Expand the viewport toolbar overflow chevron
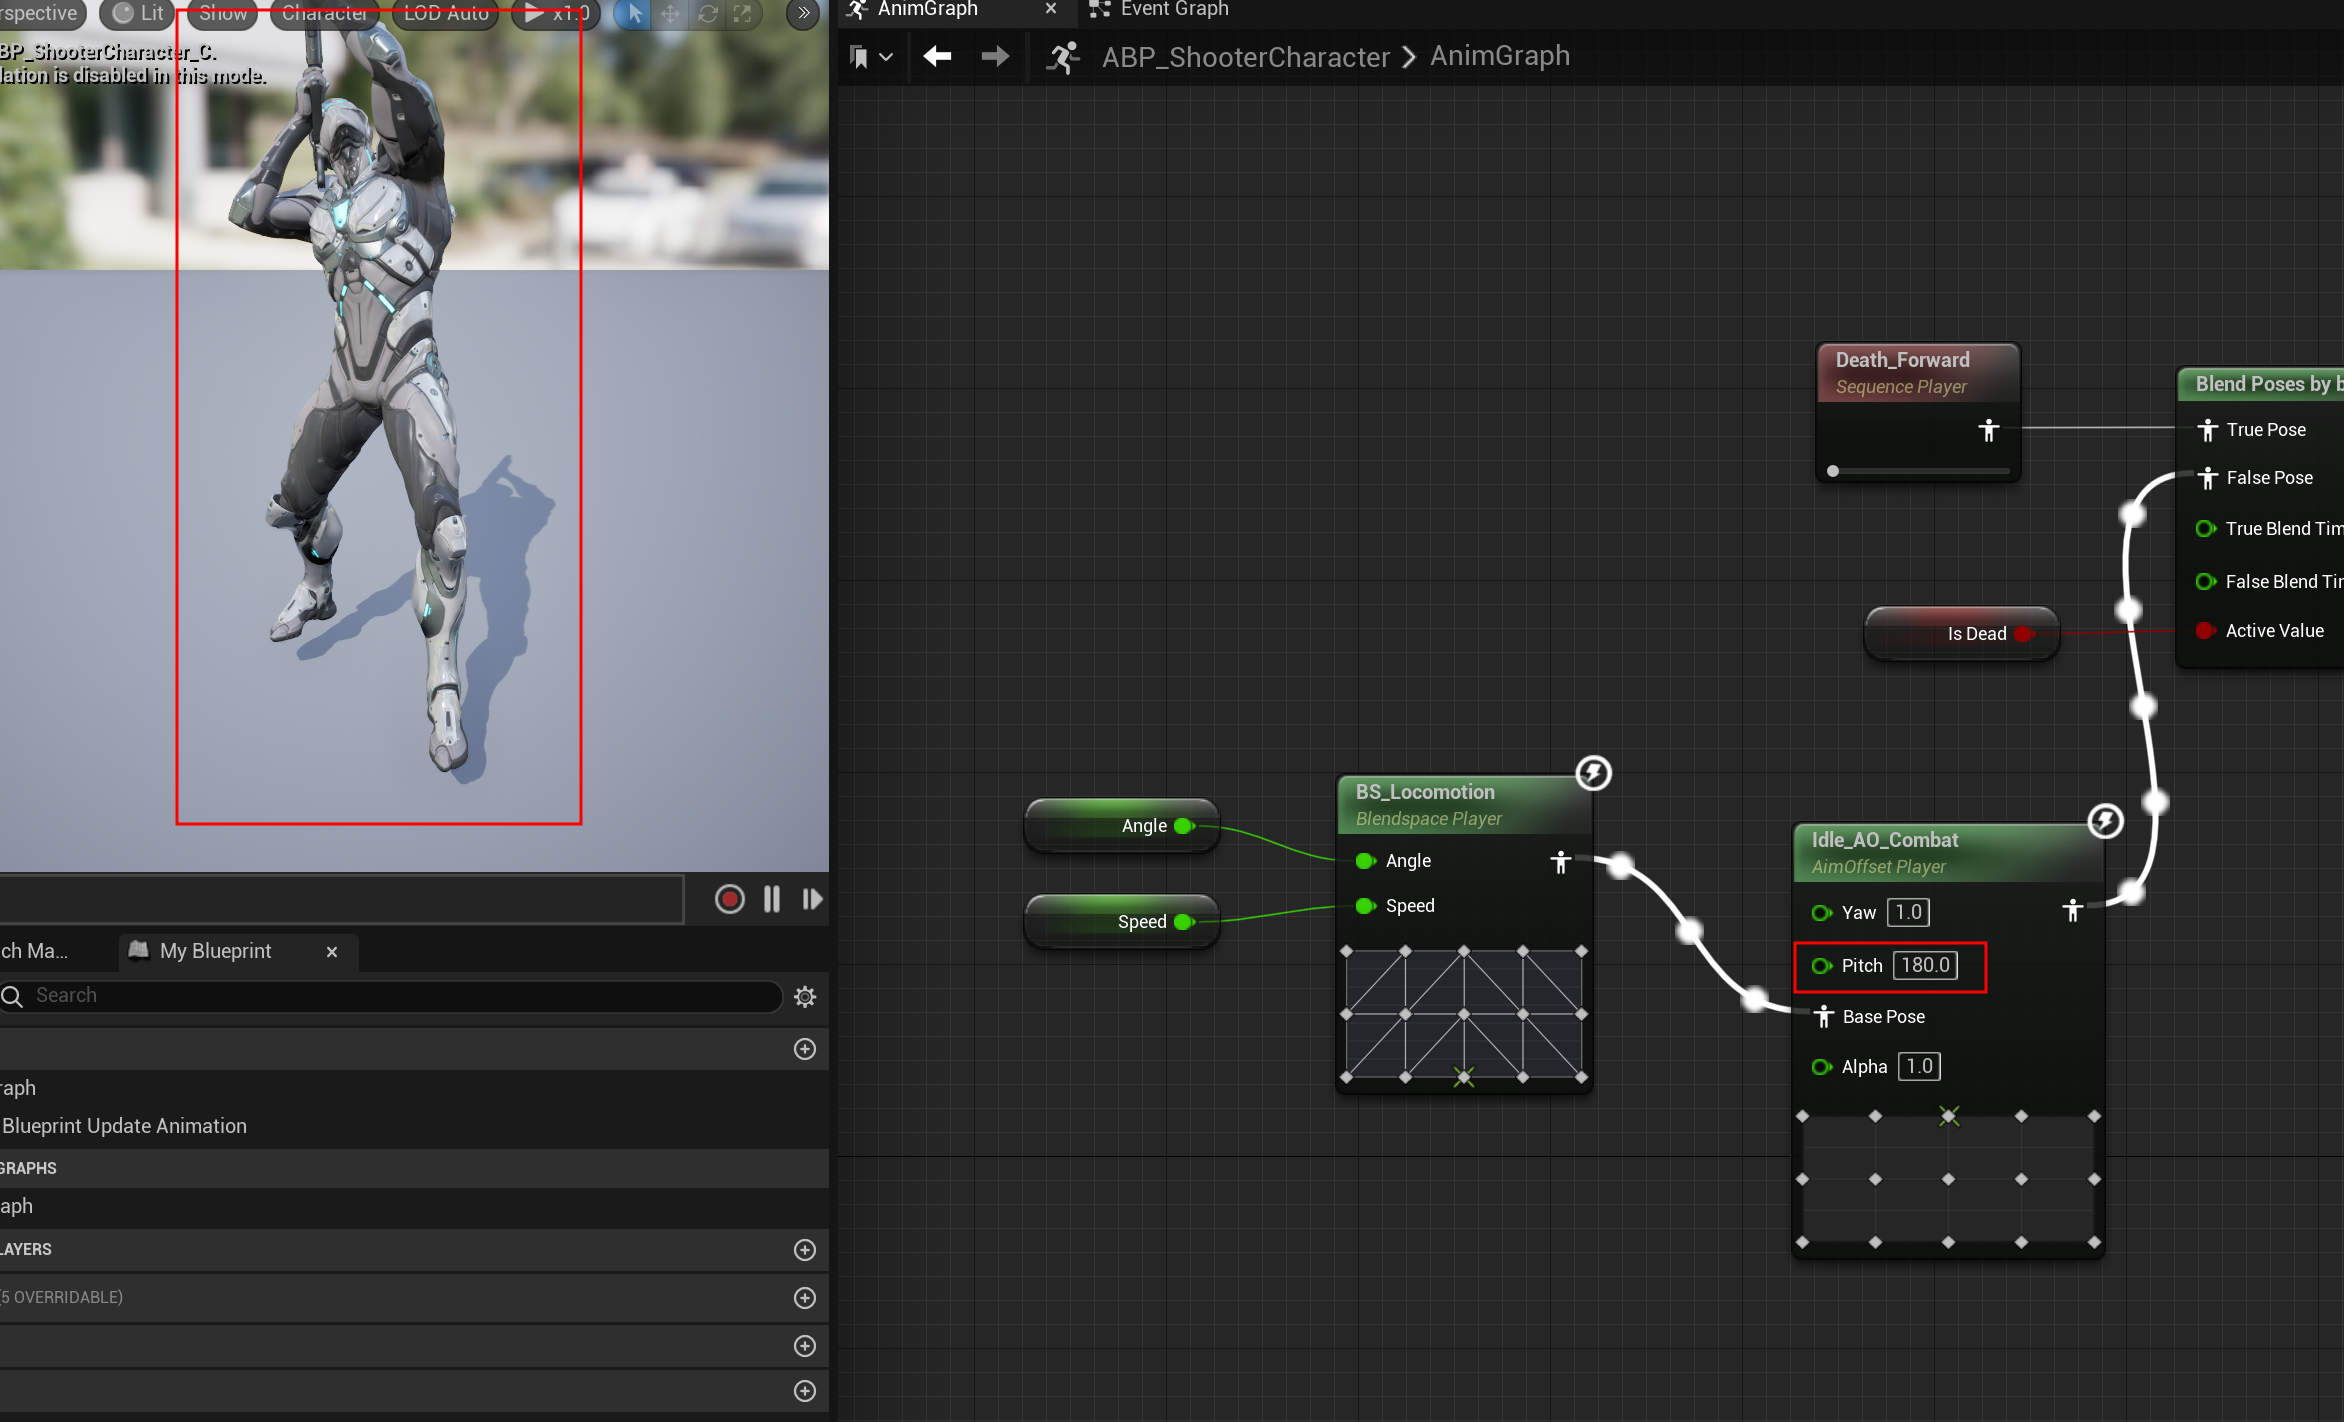 [x=803, y=13]
